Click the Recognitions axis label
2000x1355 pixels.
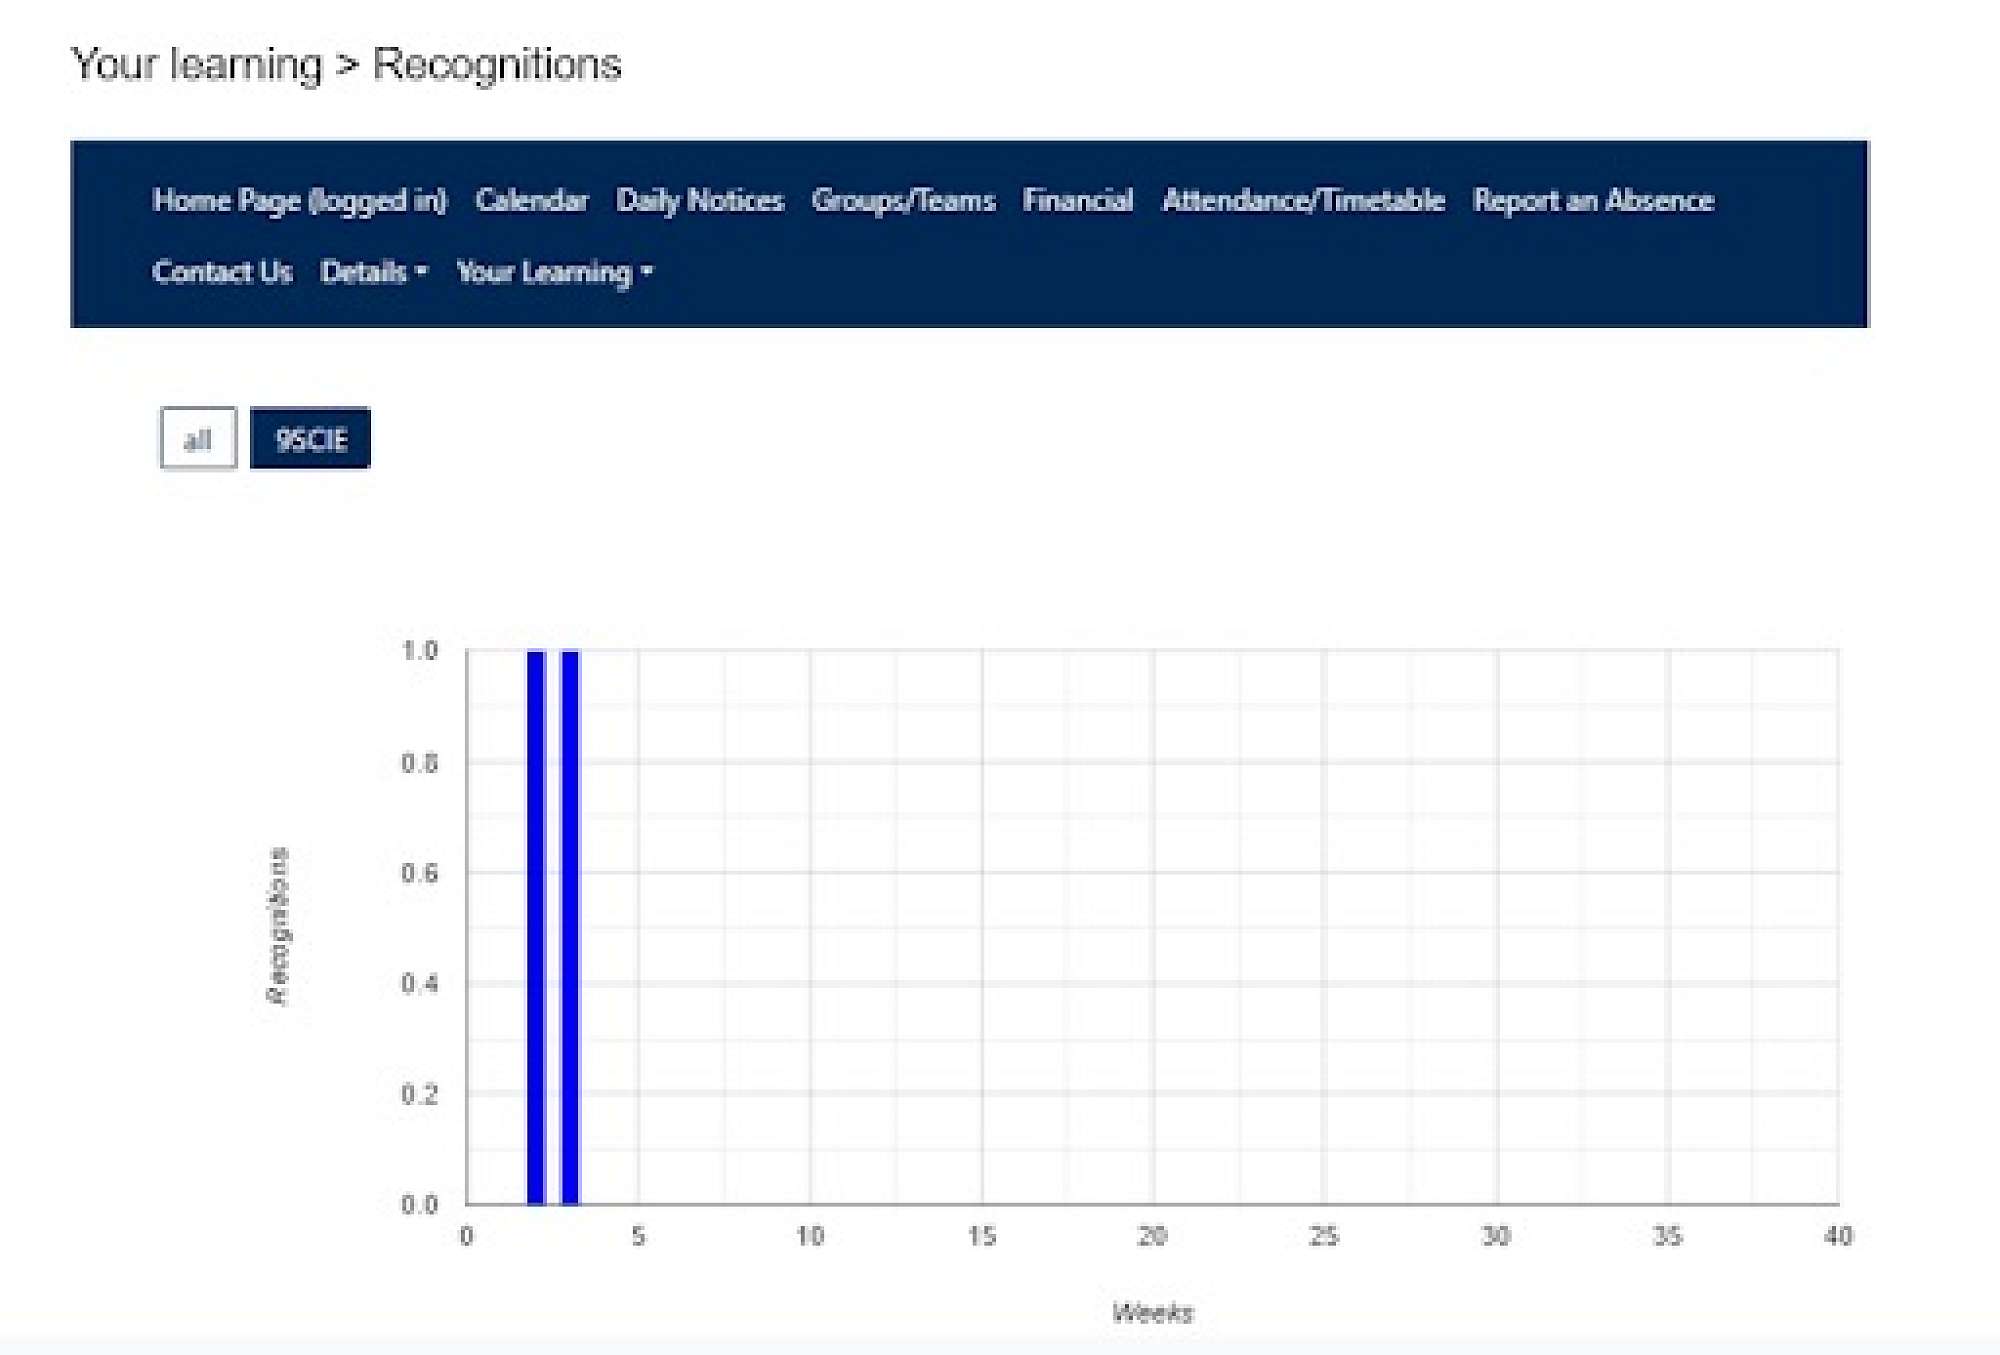[x=277, y=925]
